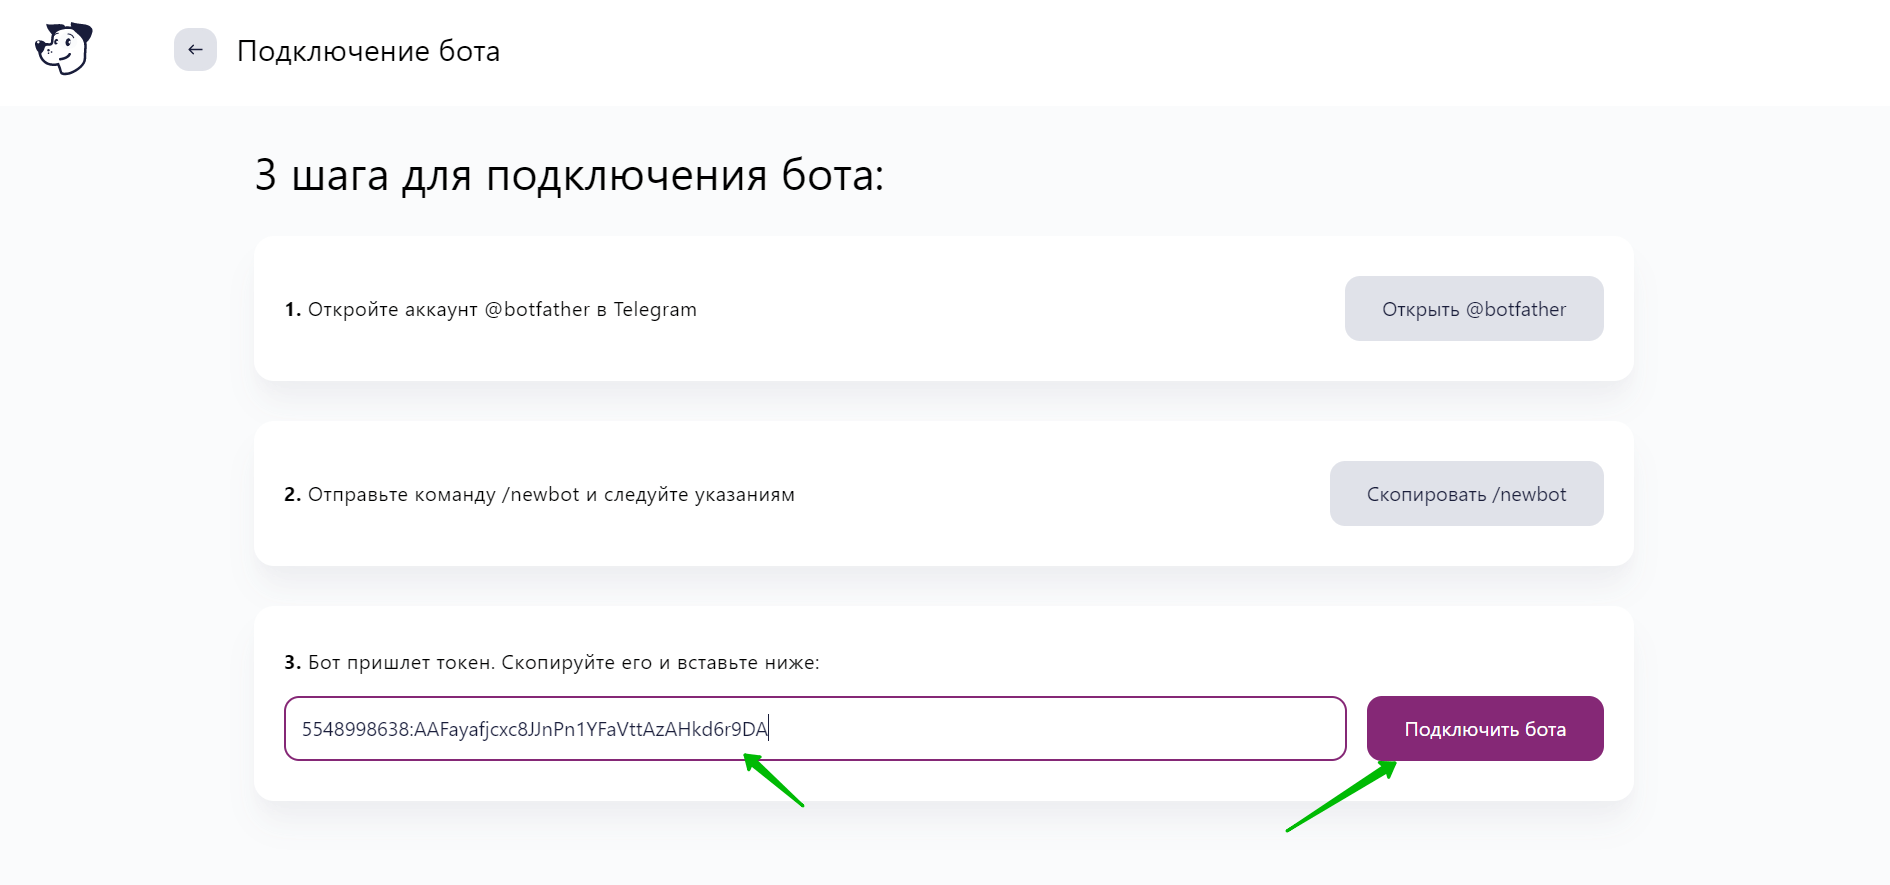Viewport: 1890px width, 885px height.
Task: Click the "3 шага для подключения бота" heading
Action: point(569,176)
